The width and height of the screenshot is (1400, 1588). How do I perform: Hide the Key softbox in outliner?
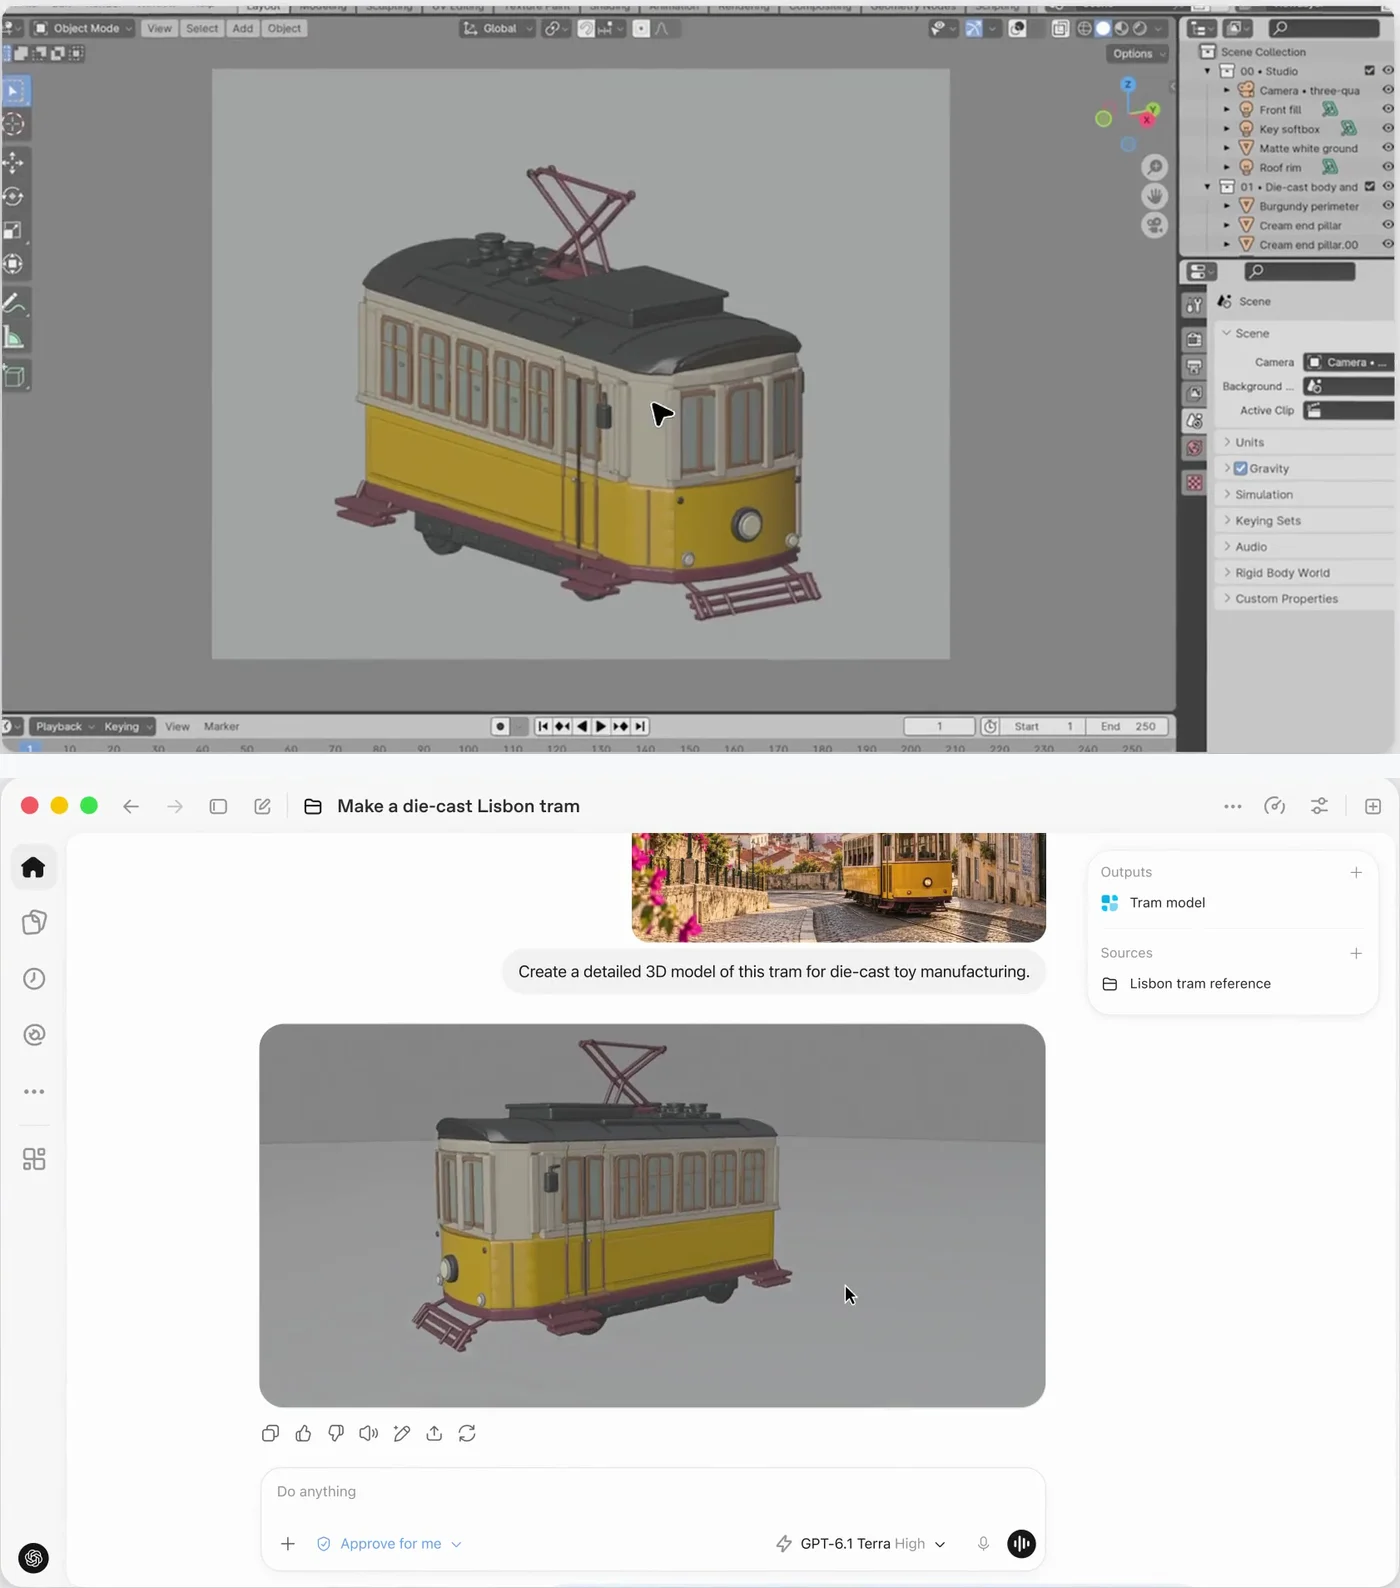[1388, 128]
